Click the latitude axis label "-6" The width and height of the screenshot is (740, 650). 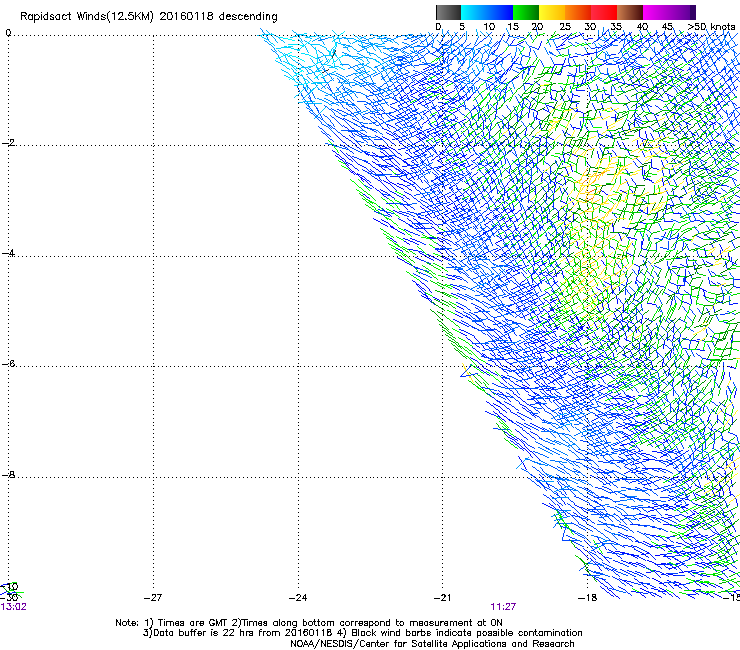tap(8, 363)
